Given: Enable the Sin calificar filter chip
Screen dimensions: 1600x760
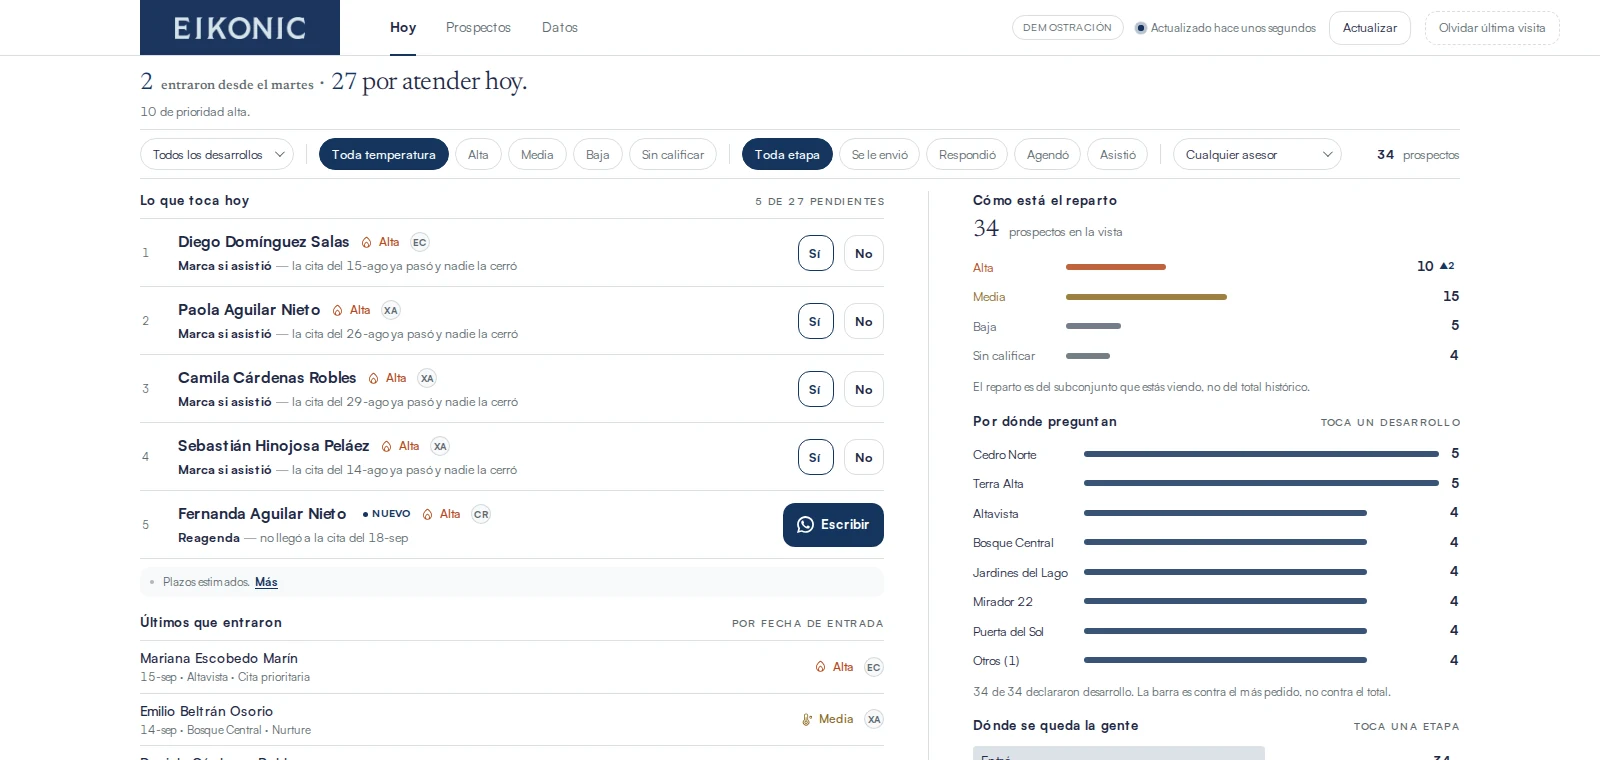Looking at the screenshot, I should click(673, 154).
